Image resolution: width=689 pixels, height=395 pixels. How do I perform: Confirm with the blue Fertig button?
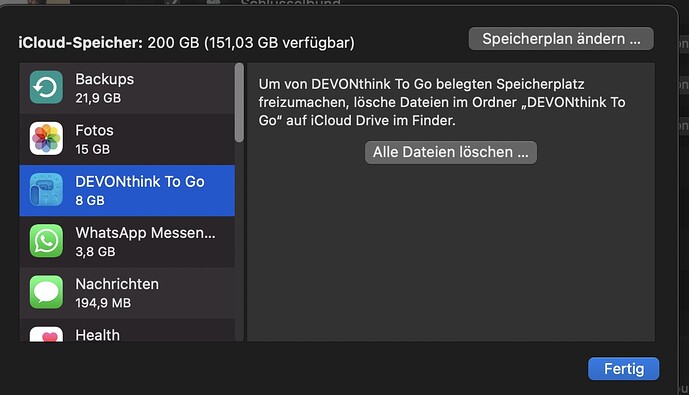click(624, 369)
